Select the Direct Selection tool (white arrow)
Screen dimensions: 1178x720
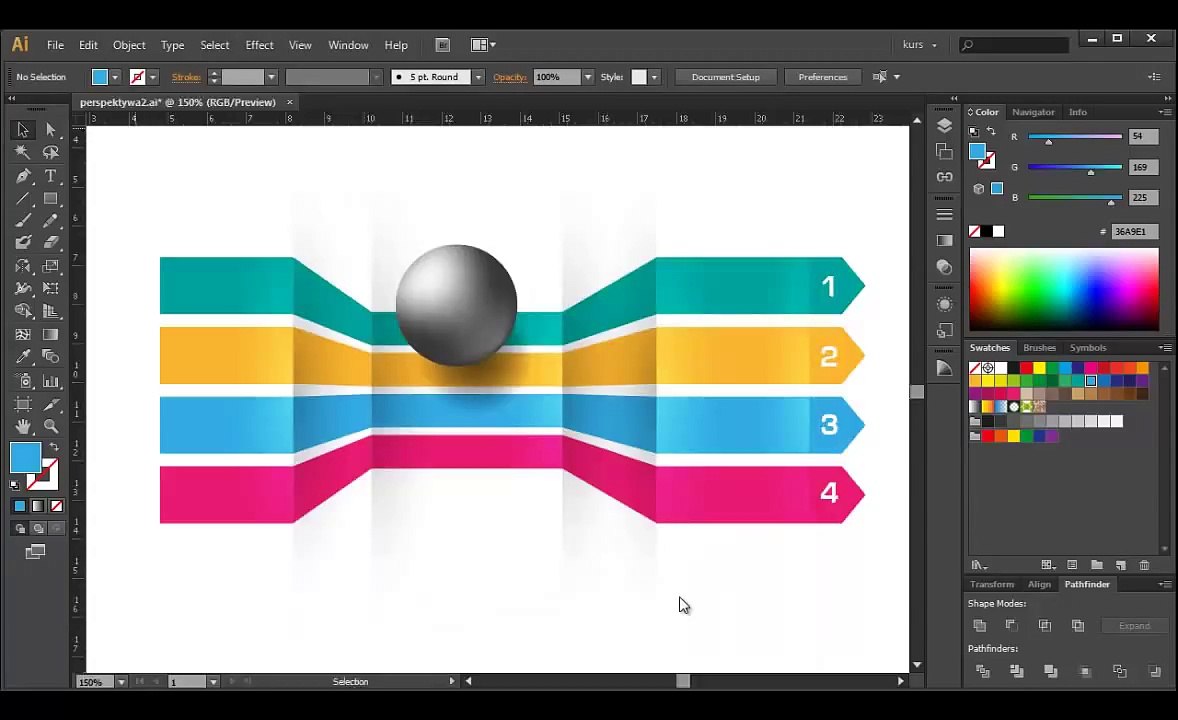click(x=50, y=129)
